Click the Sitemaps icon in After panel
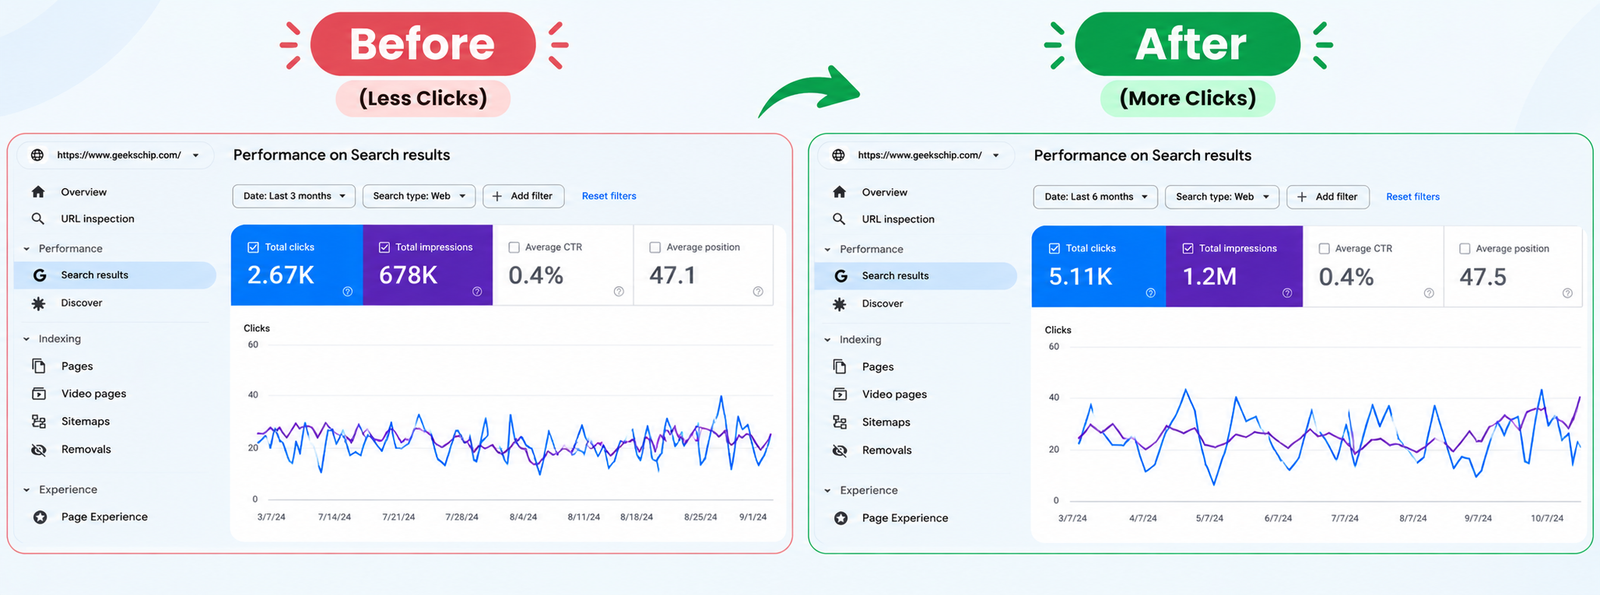 (840, 423)
